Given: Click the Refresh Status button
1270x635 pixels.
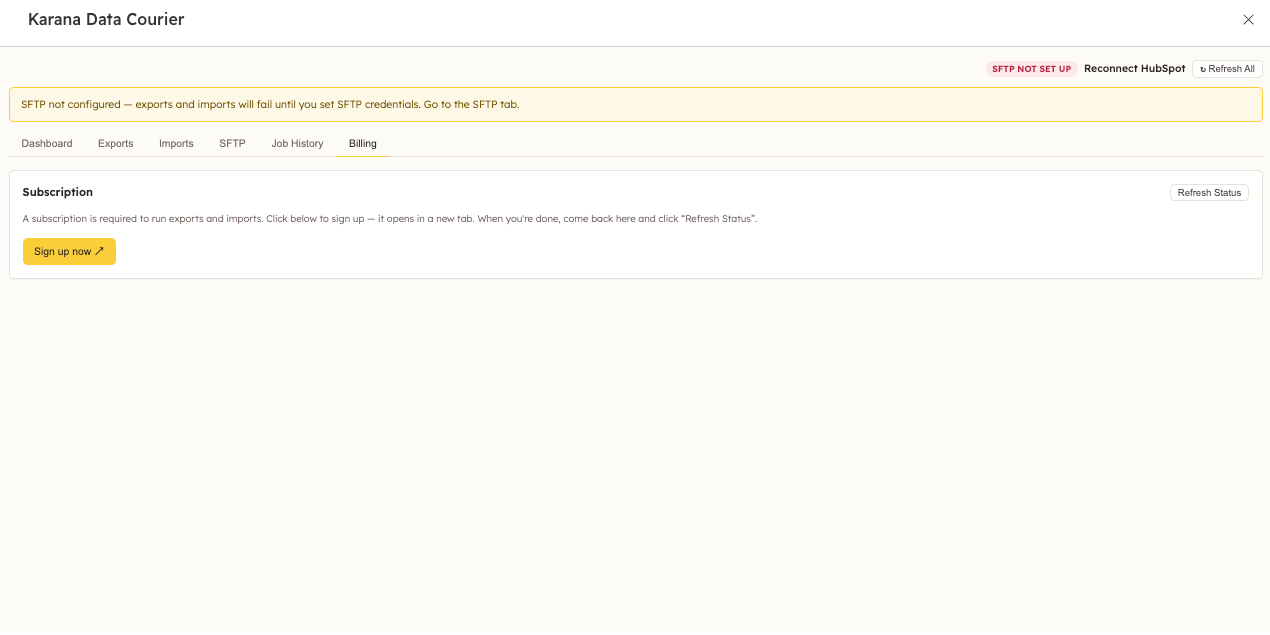Looking at the screenshot, I should pyautogui.click(x=1209, y=193).
